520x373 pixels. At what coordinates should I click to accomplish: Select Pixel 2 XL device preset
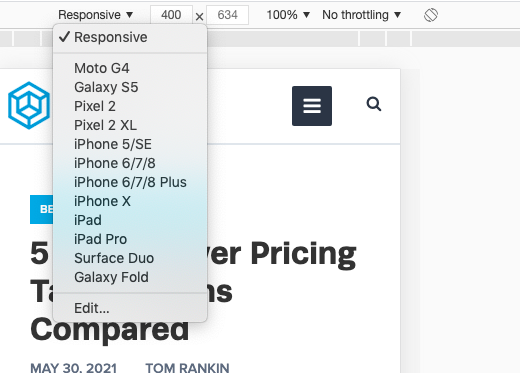click(130, 125)
